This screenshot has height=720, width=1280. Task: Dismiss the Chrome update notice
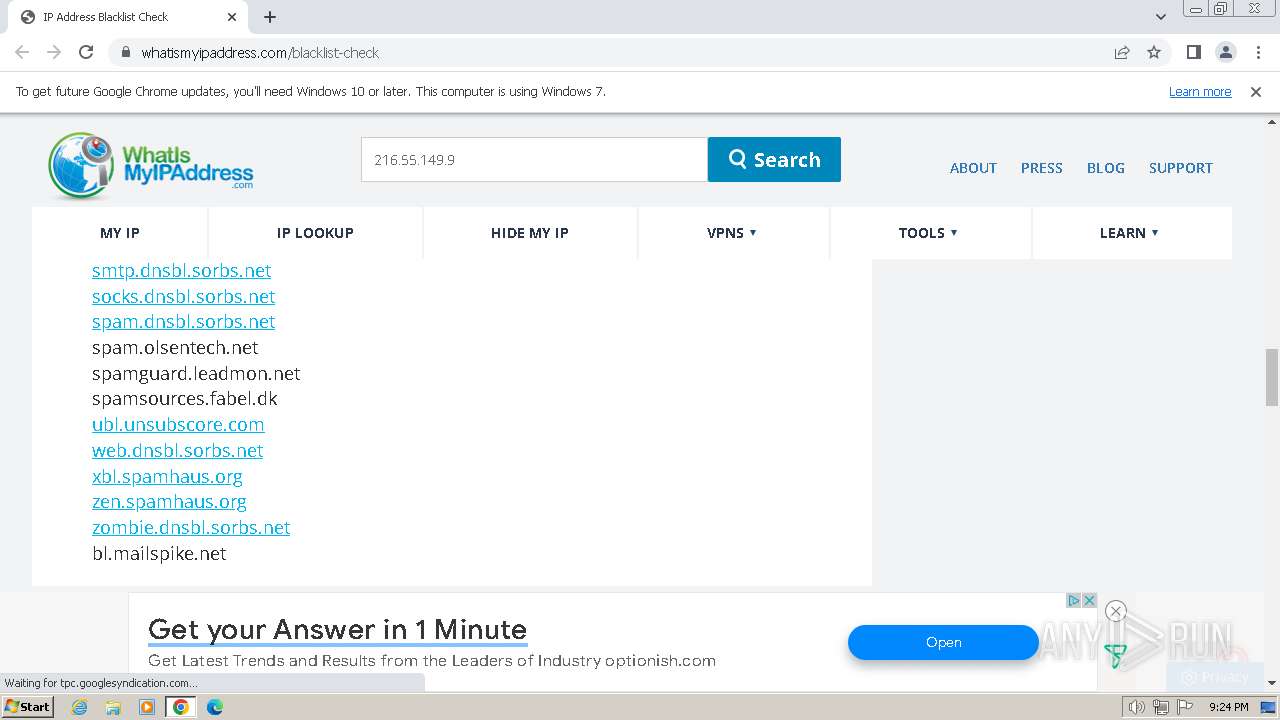(1256, 92)
